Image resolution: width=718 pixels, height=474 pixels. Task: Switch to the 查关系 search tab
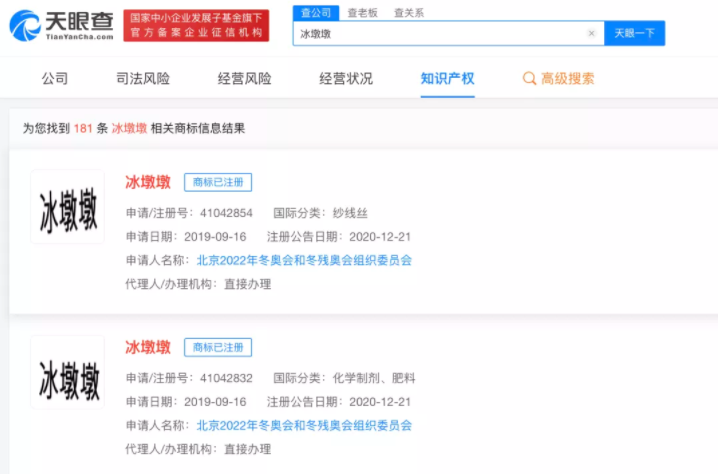[x=409, y=13]
